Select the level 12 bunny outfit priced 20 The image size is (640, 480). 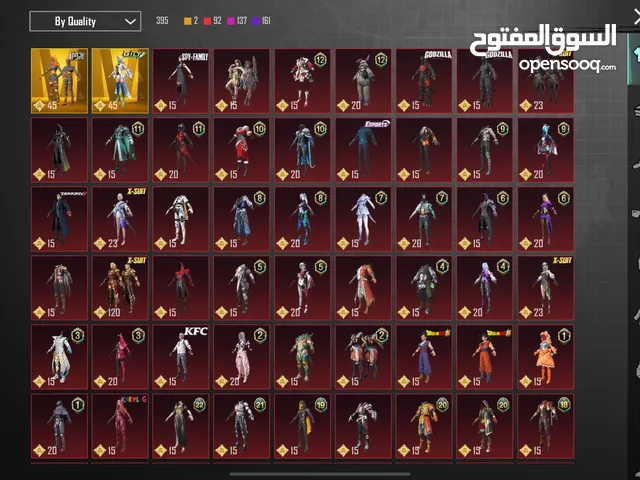pyautogui.click(x=363, y=81)
